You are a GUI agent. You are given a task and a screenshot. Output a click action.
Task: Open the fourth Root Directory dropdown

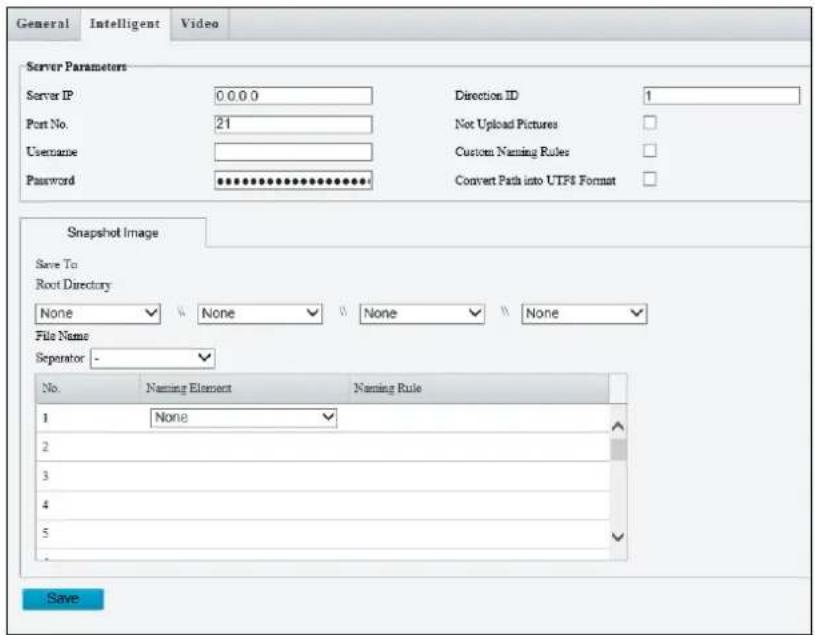point(584,313)
